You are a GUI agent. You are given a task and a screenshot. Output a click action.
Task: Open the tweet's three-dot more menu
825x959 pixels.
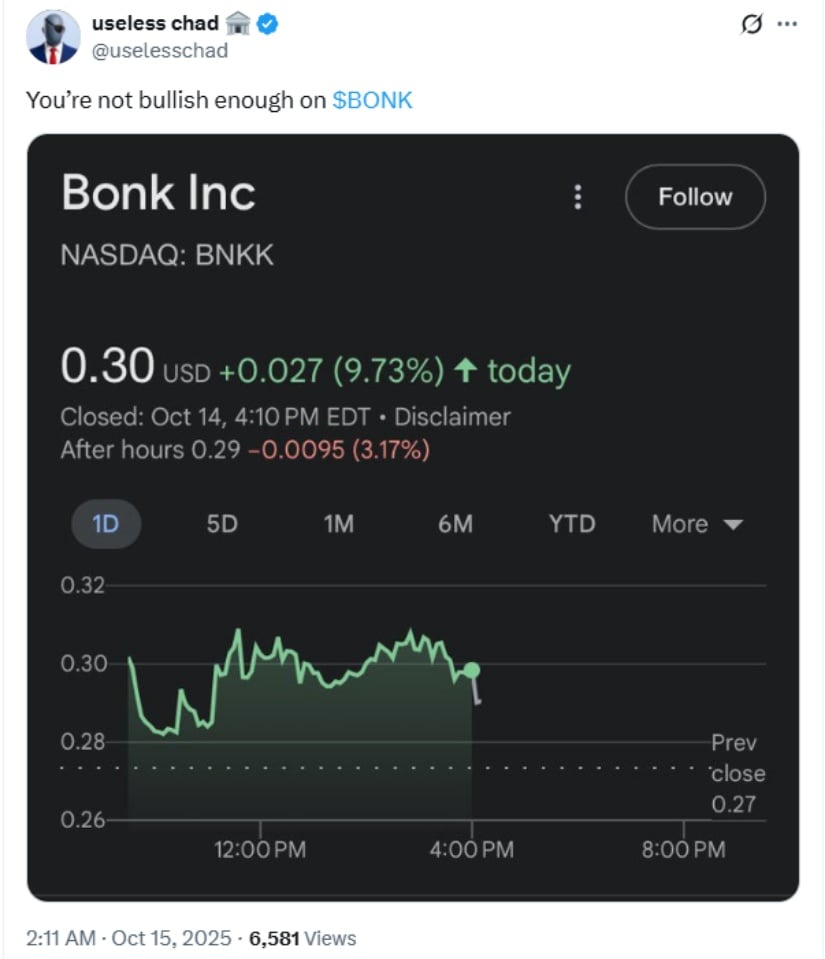point(787,25)
